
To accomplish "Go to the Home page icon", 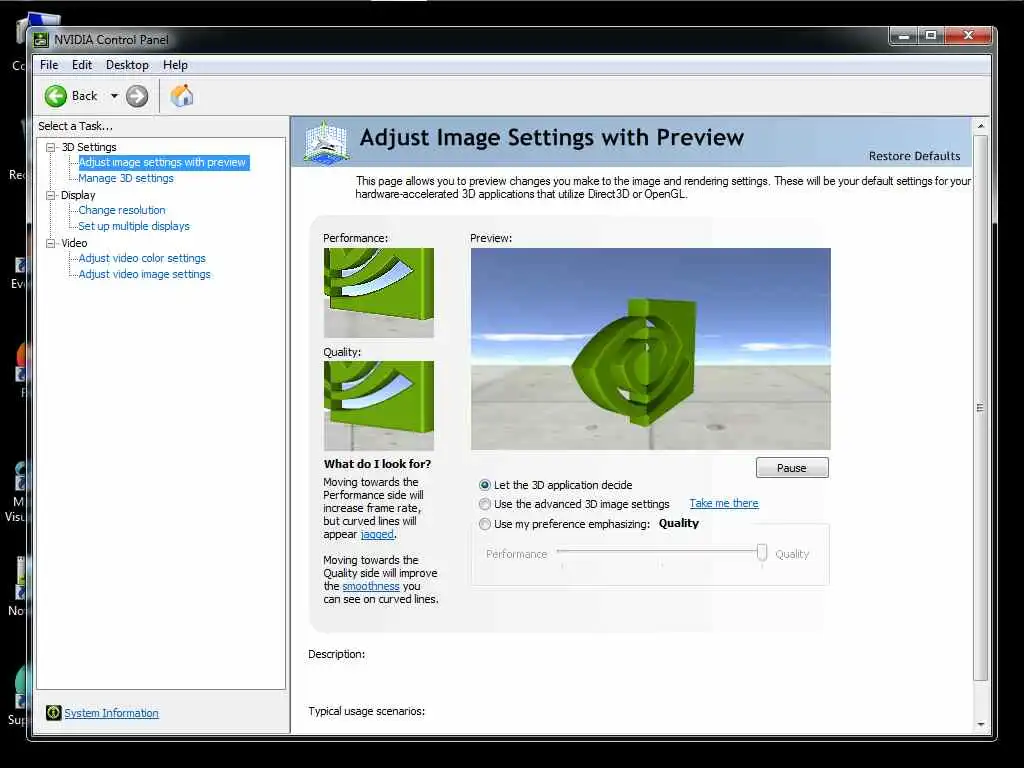I will [x=182, y=95].
